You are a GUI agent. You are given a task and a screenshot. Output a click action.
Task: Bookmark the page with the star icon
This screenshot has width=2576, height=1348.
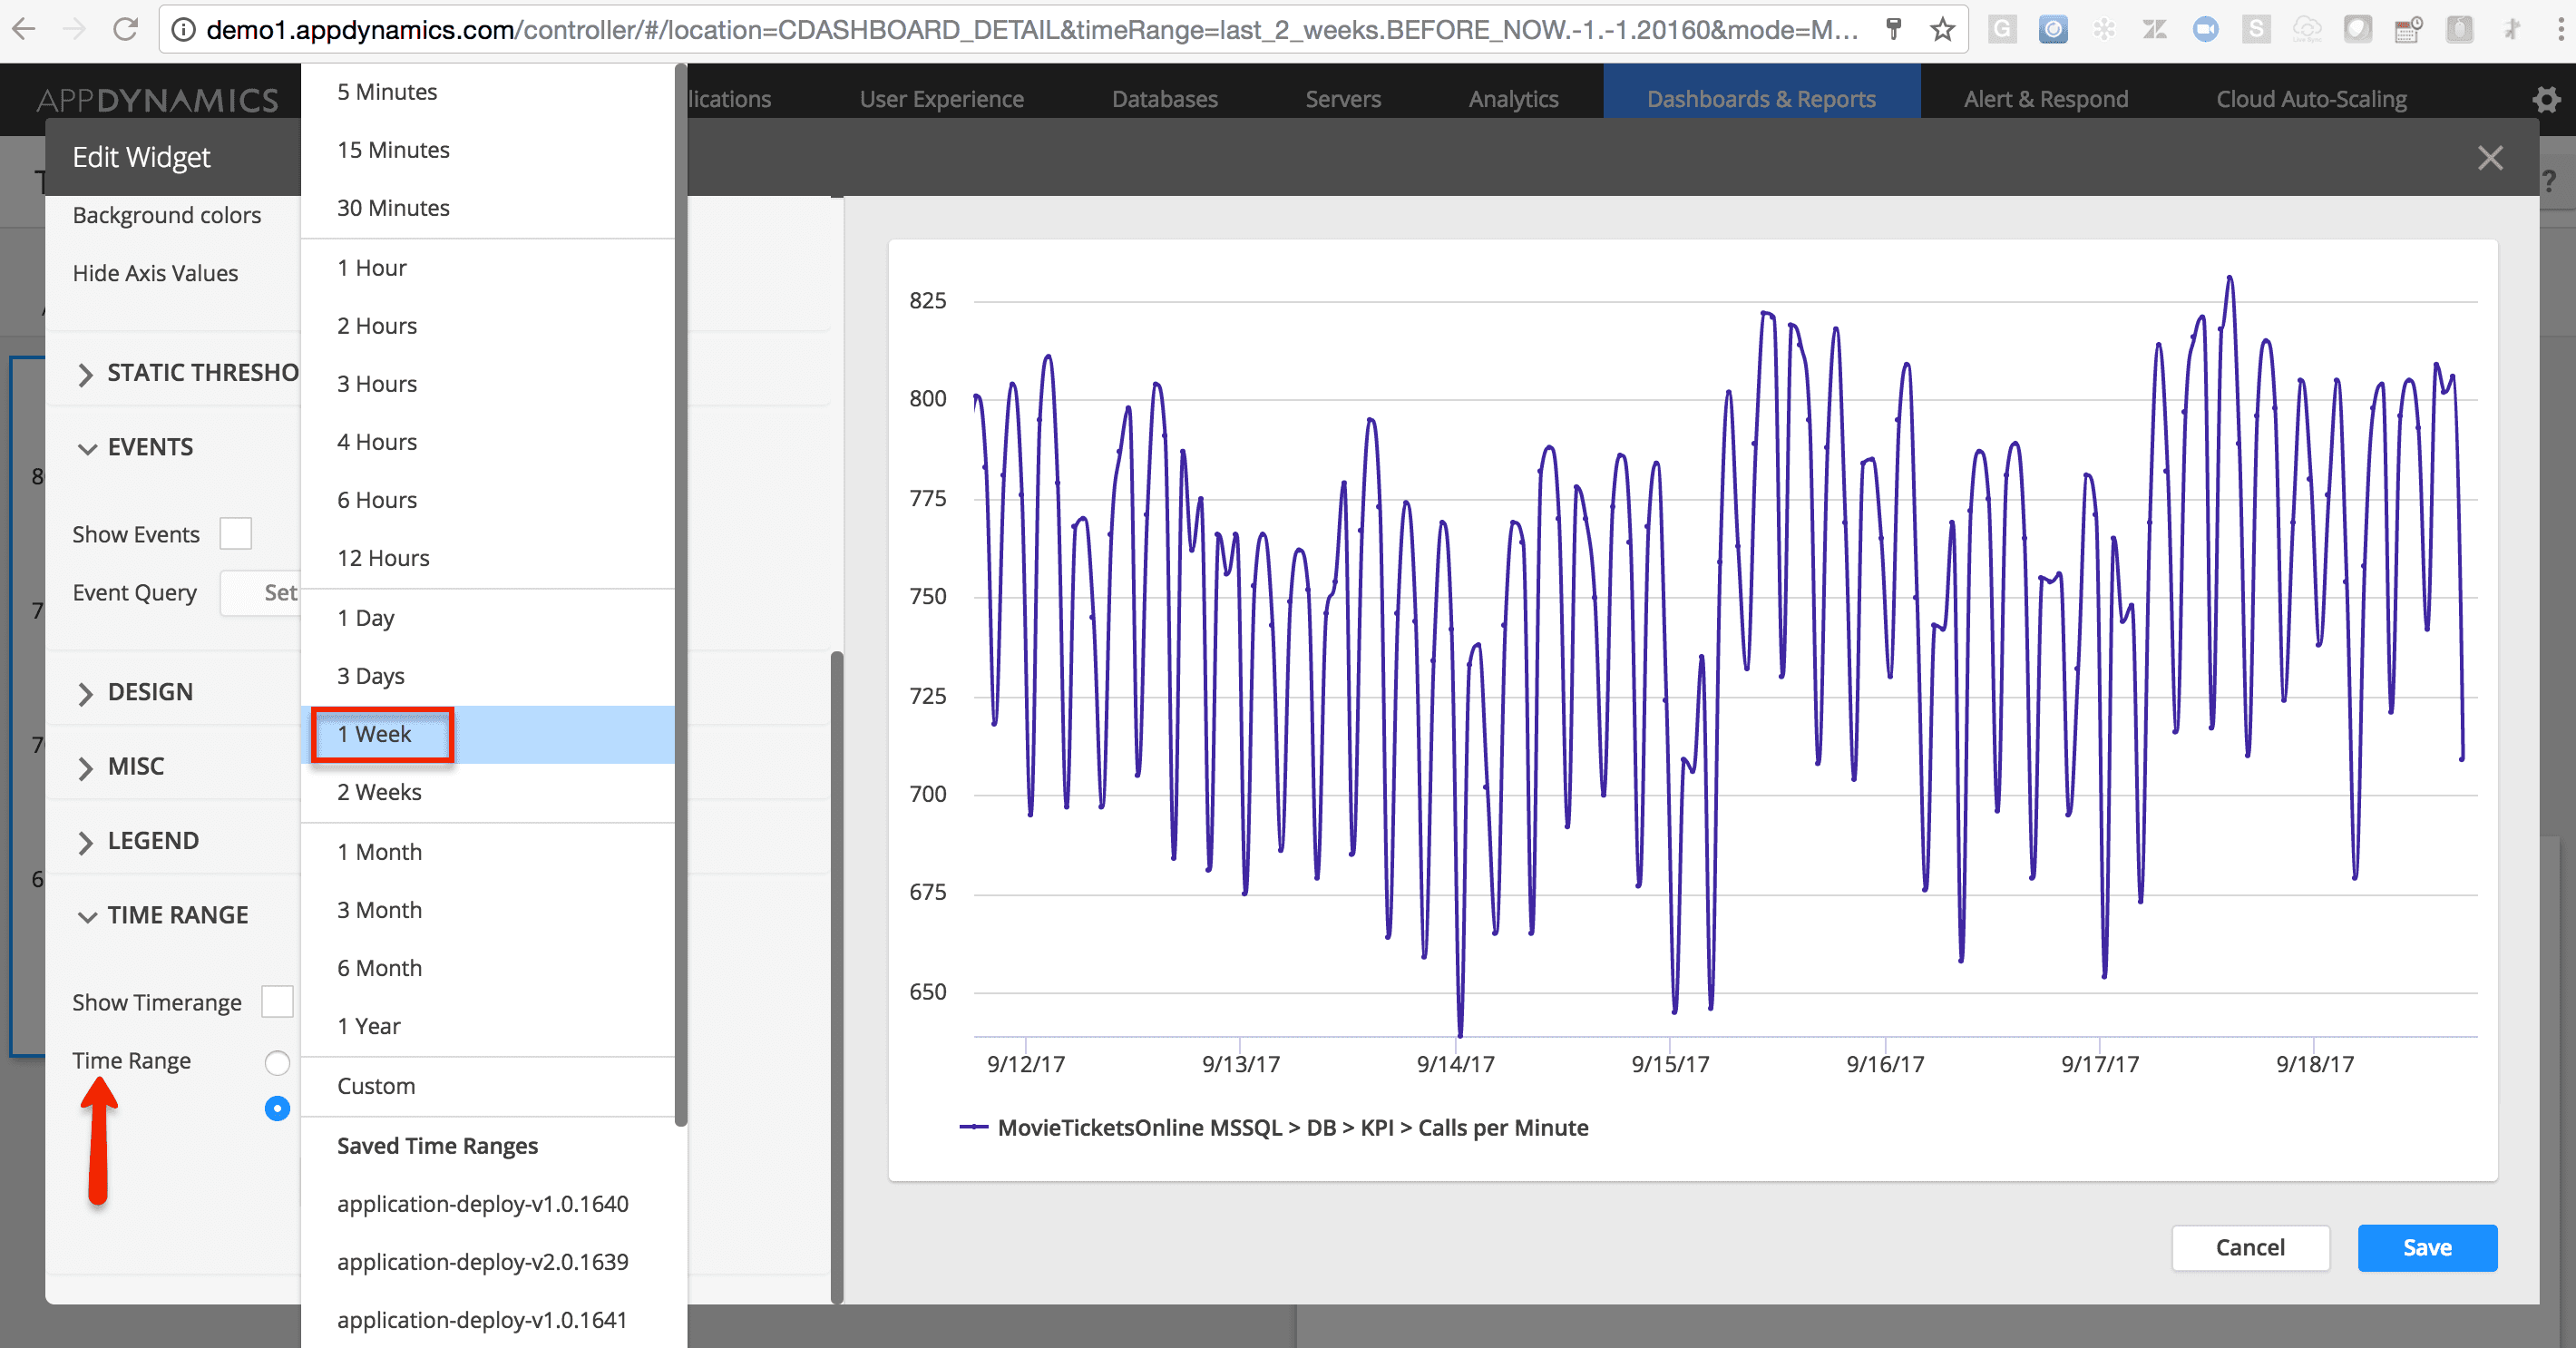tap(1942, 30)
